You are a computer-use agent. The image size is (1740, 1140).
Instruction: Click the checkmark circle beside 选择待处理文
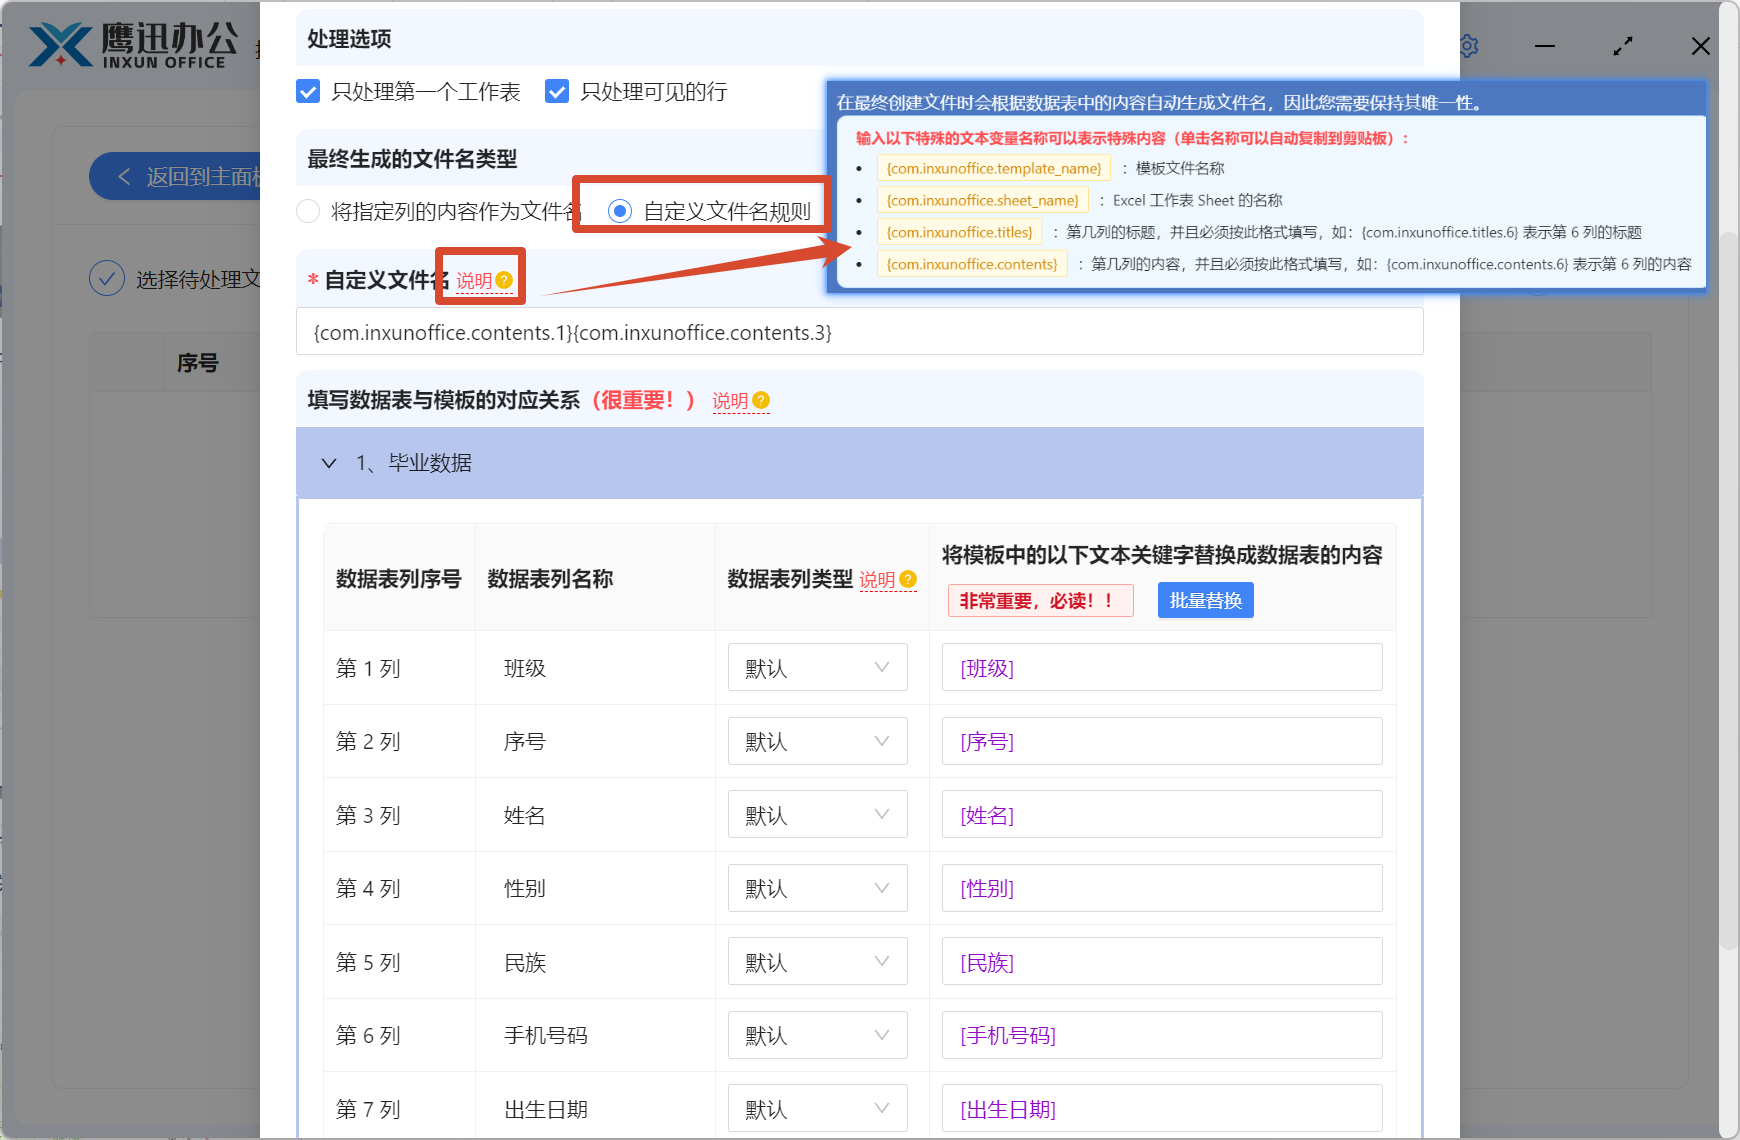(x=107, y=278)
